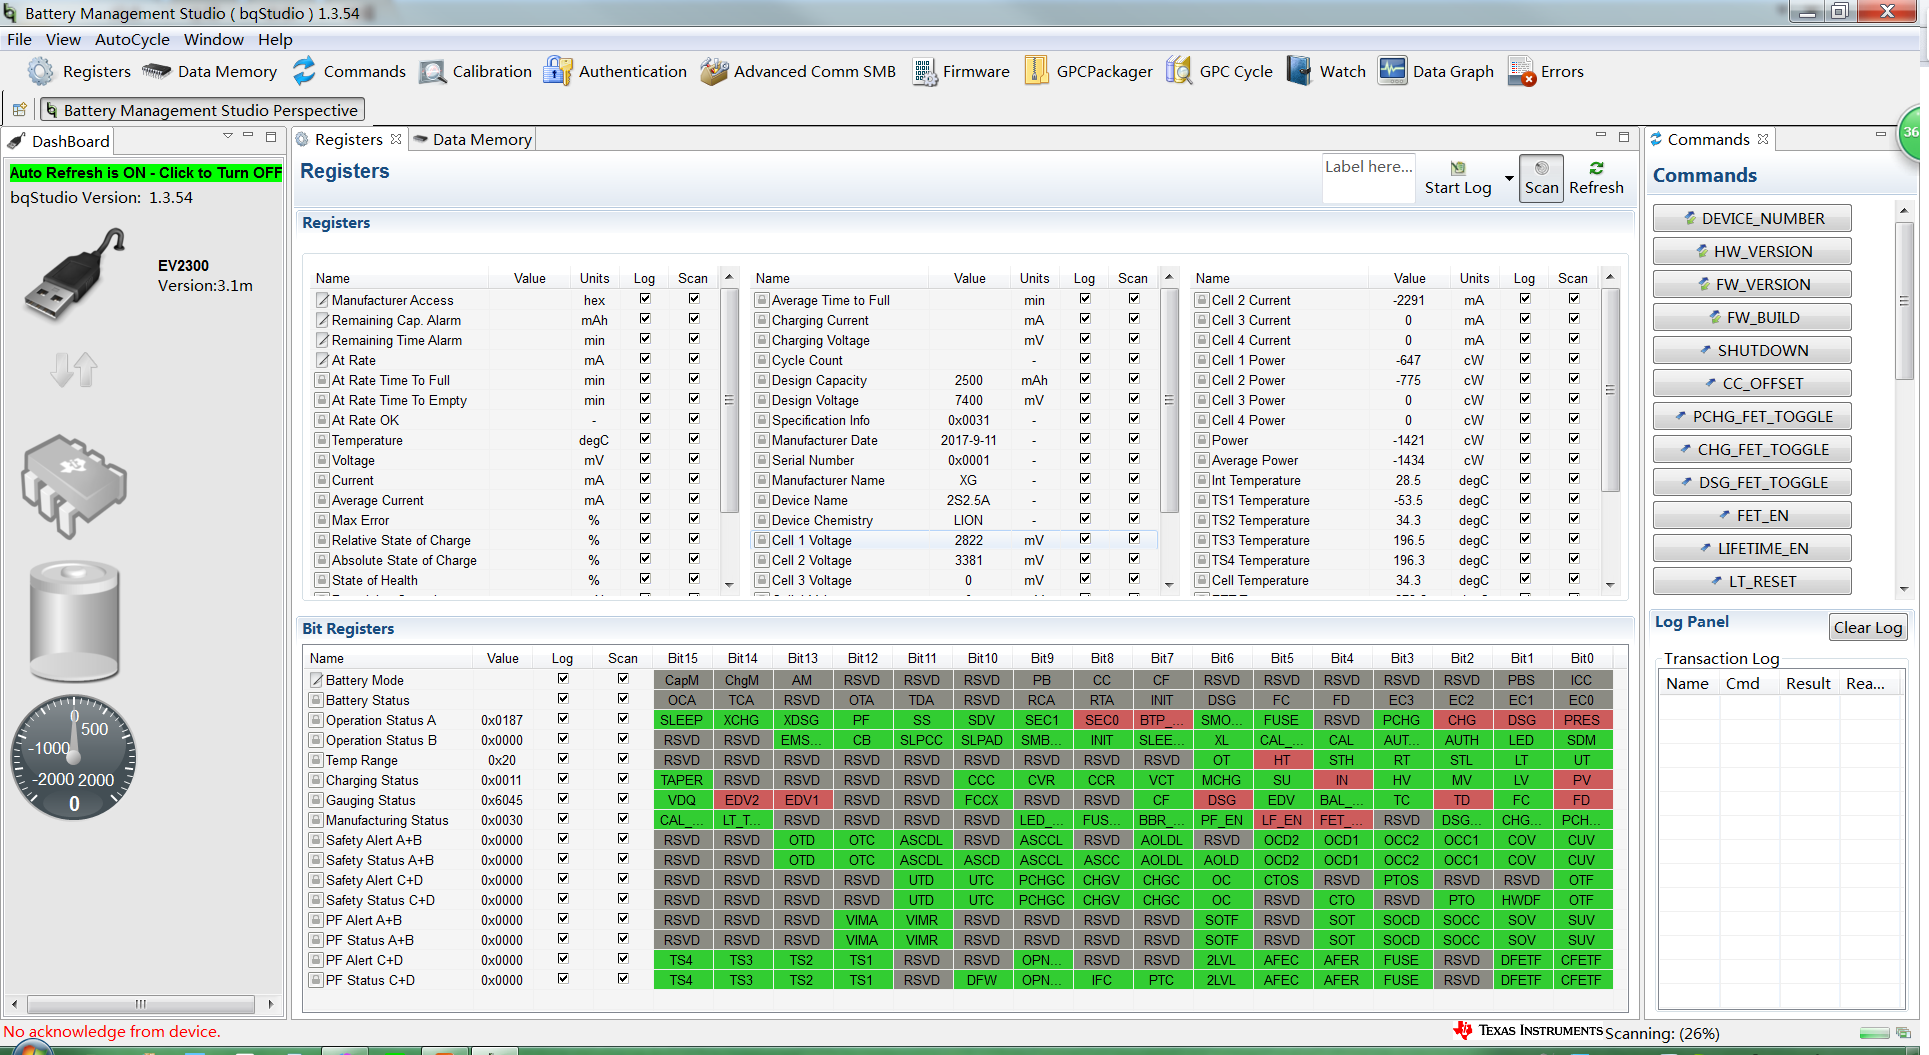Click the communication arrows icon in DashBoard
1929x1055 pixels.
click(x=74, y=370)
